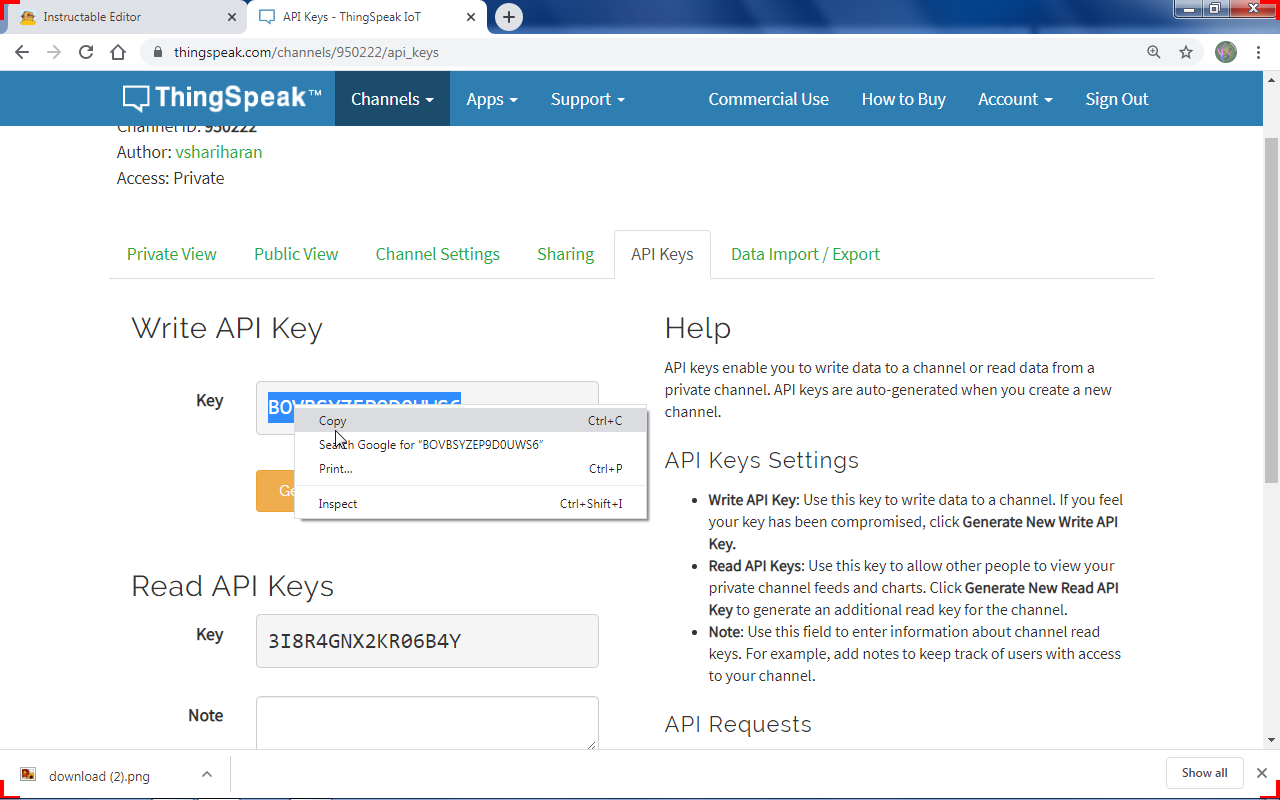Viewport: 1280px width, 800px height.
Task: Open the Commercial Use page
Action: 768,99
